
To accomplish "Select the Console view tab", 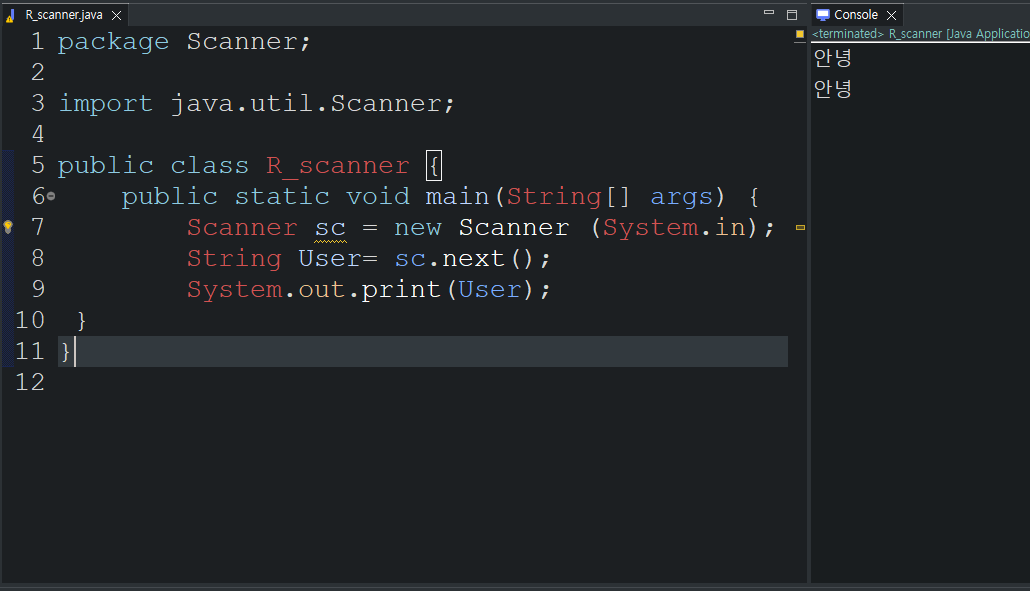I will (856, 14).
